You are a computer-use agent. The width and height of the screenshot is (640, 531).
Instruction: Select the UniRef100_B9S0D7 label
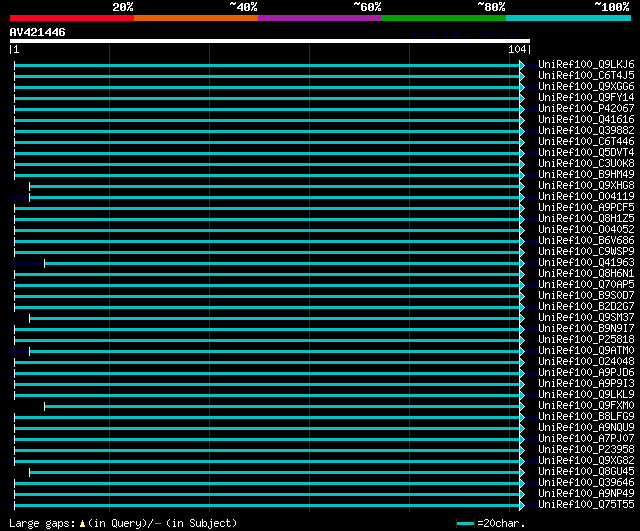point(586,296)
